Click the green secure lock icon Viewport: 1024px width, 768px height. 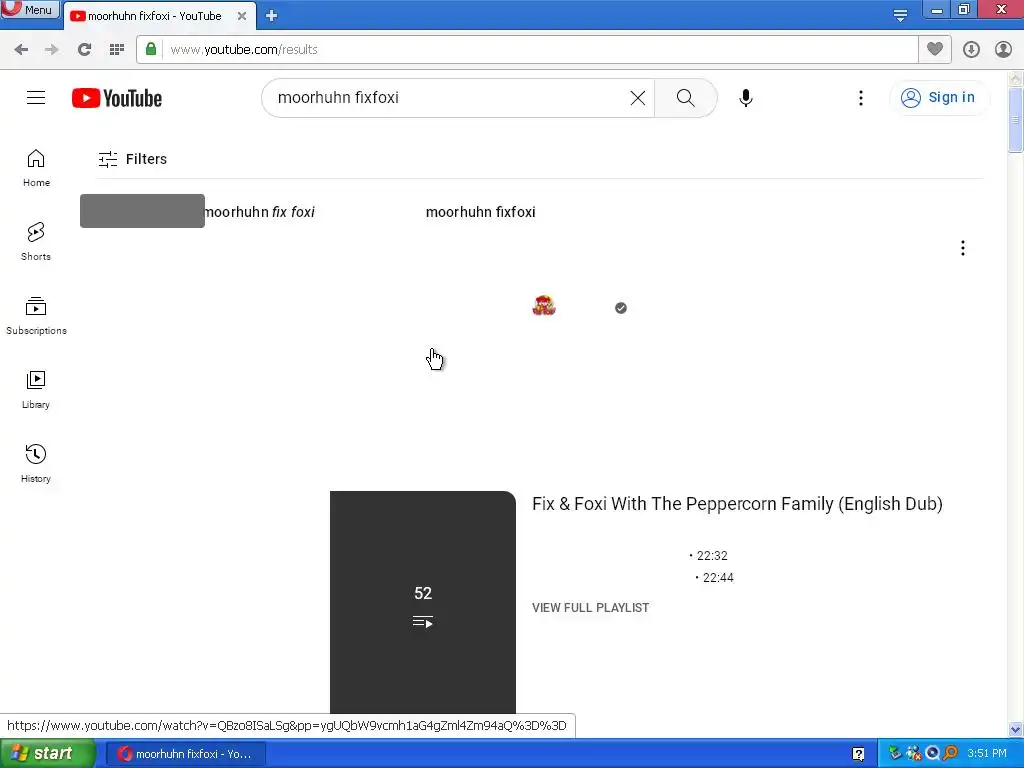click(151, 49)
